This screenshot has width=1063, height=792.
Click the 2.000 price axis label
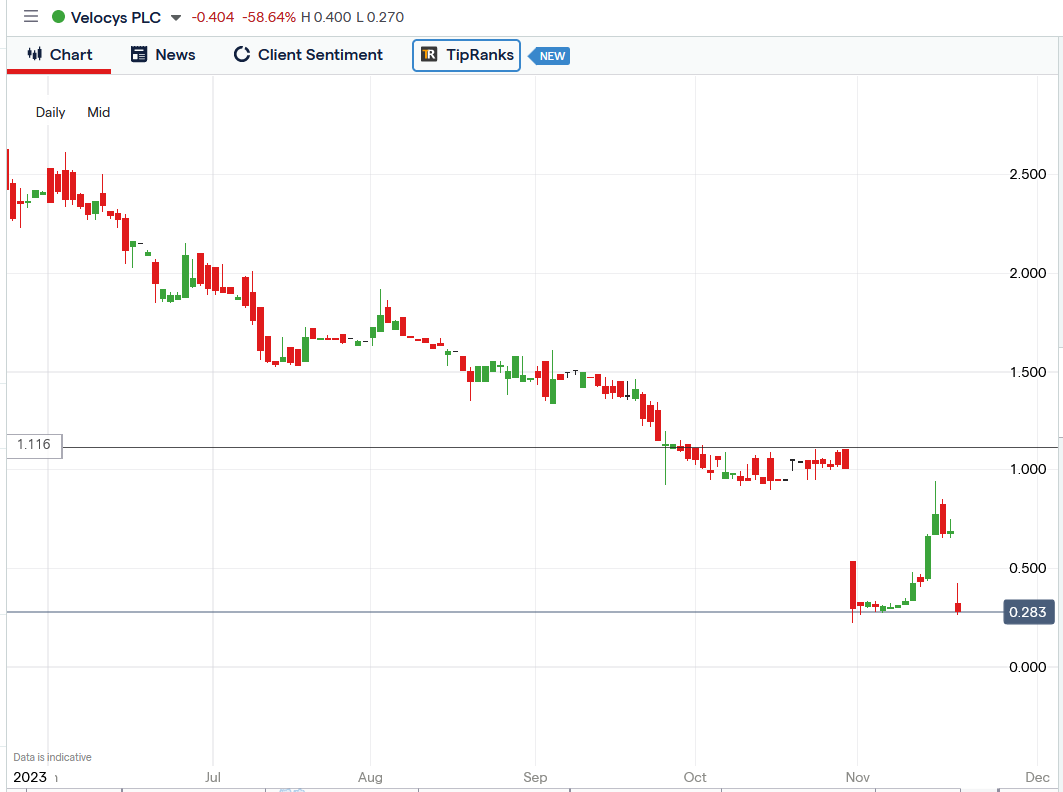[1028, 273]
